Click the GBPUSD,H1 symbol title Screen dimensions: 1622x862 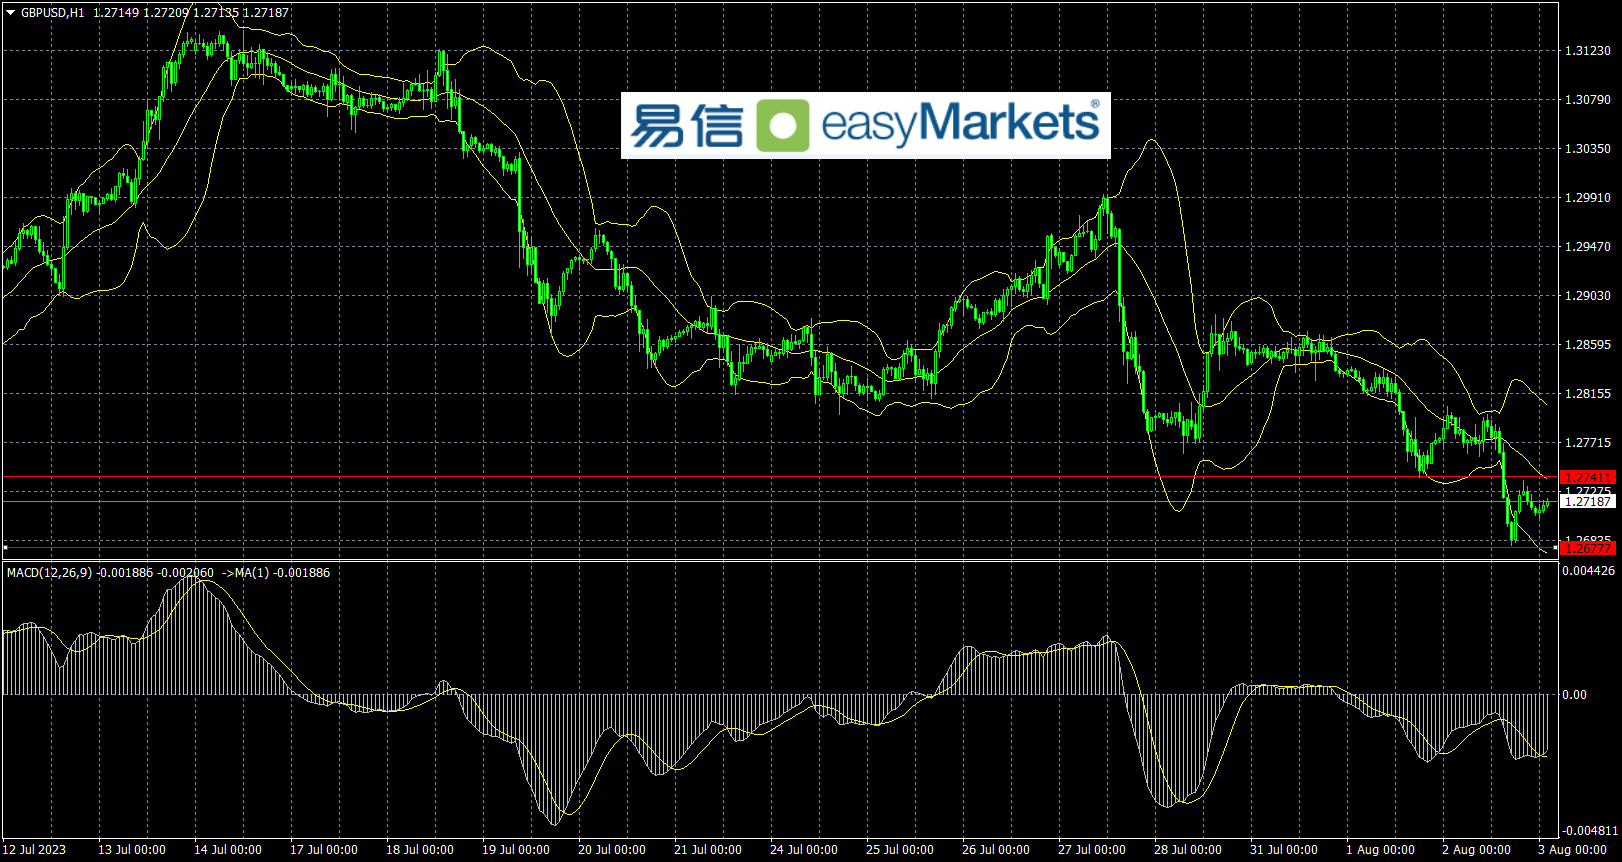click(x=53, y=13)
